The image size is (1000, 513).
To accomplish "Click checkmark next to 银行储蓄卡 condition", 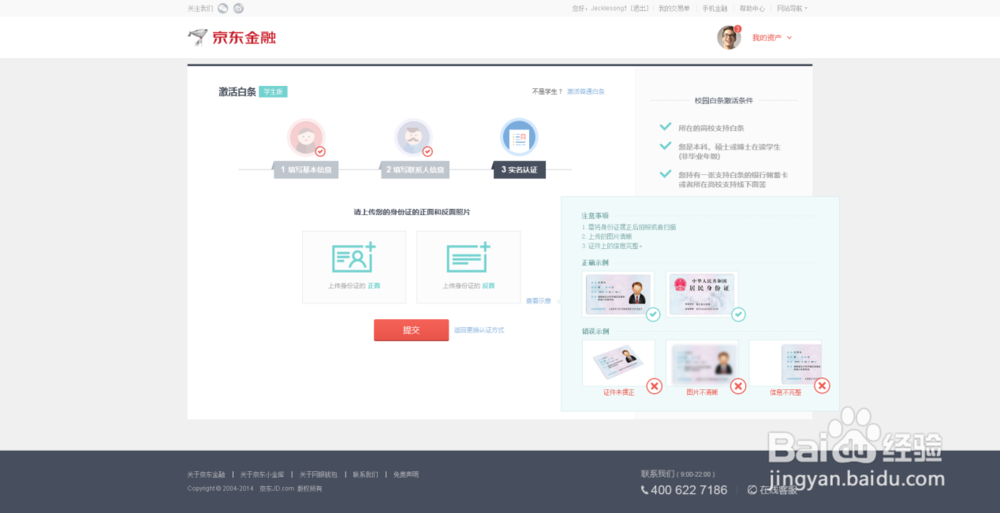I will (665, 174).
